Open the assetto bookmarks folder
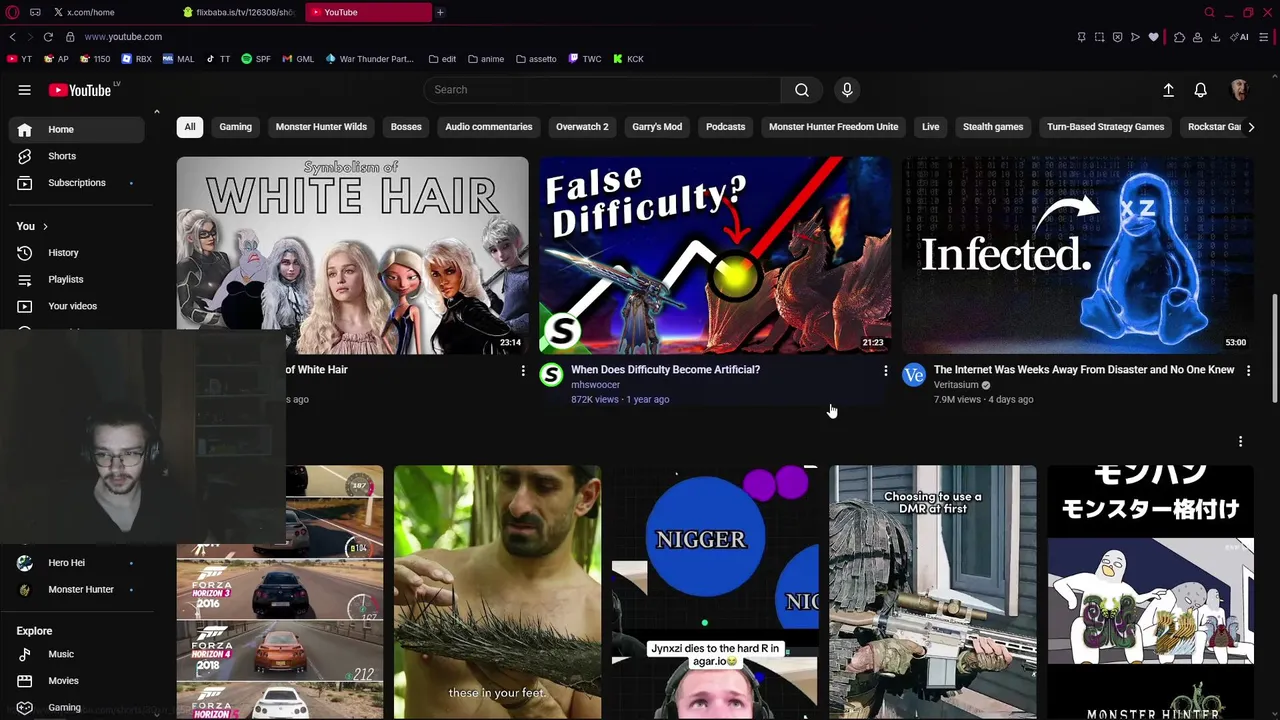The width and height of the screenshot is (1280, 720). click(x=536, y=59)
